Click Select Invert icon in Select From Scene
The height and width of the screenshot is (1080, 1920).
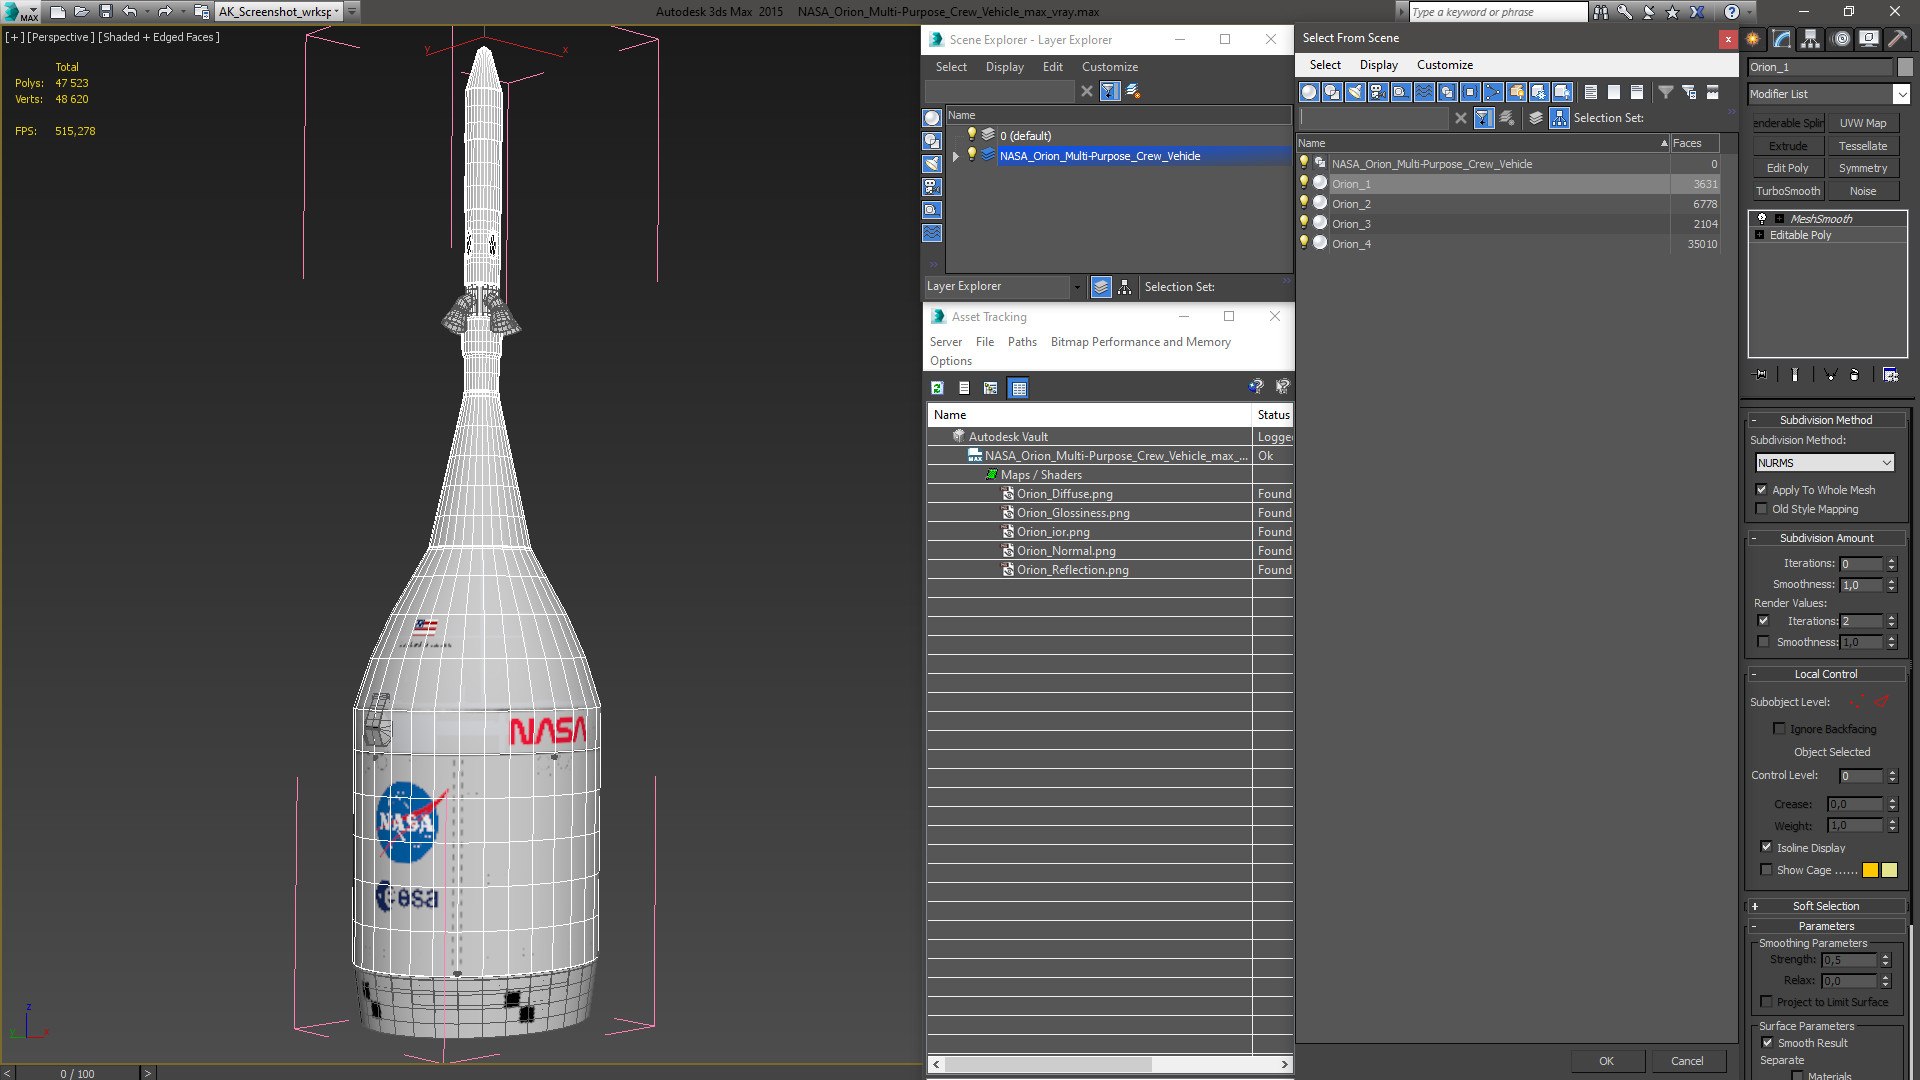1637,92
